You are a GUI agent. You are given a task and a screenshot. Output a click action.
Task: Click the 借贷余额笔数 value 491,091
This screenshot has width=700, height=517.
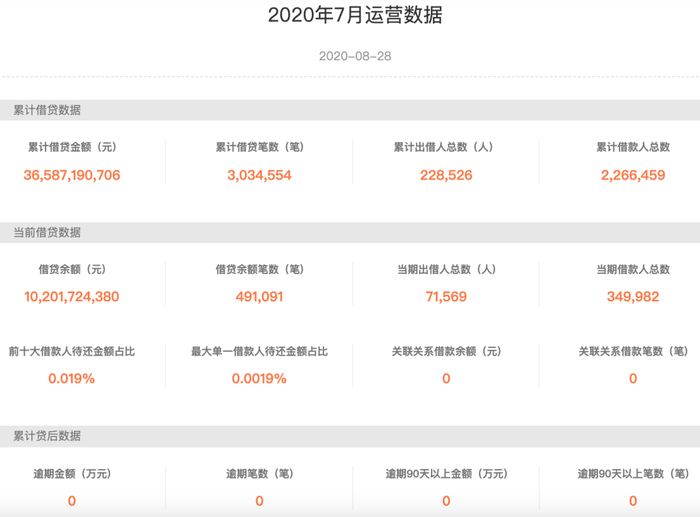pyautogui.click(x=259, y=297)
